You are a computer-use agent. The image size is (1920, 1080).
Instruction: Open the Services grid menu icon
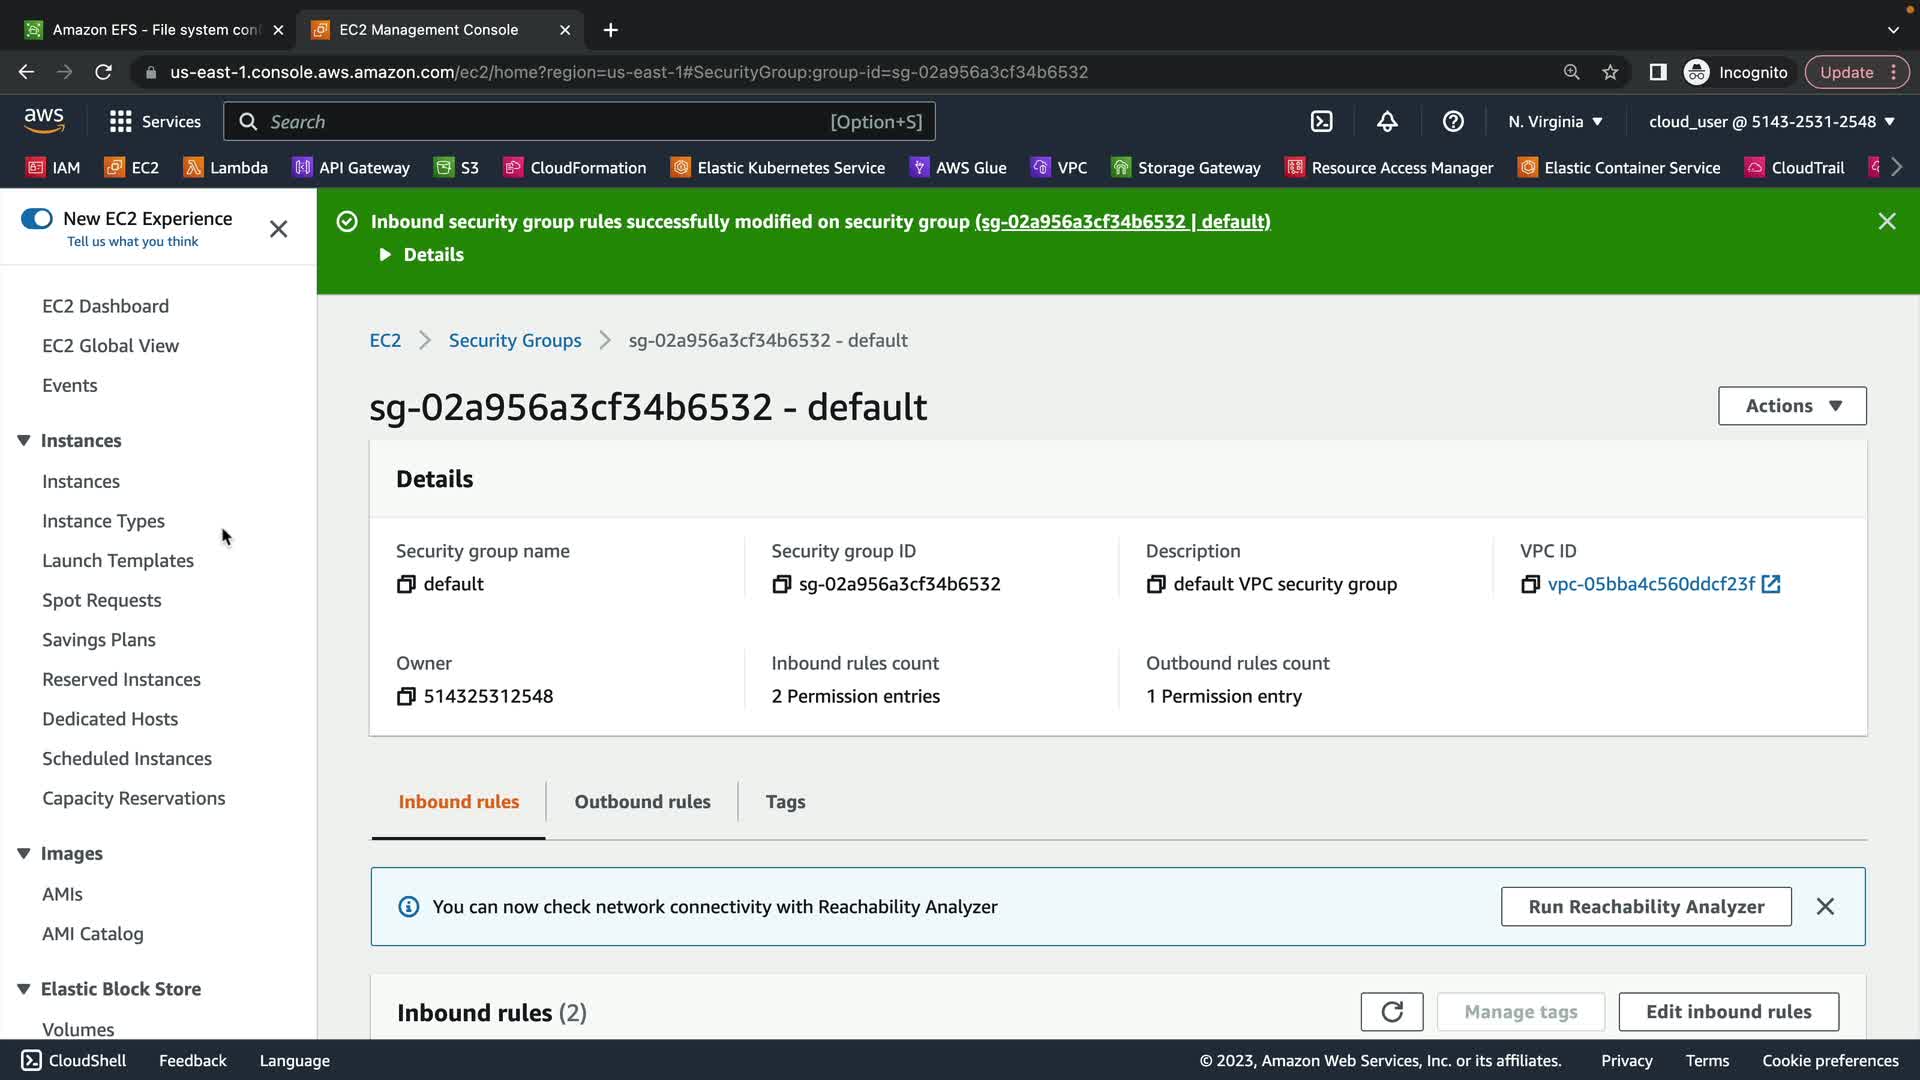(121, 122)
